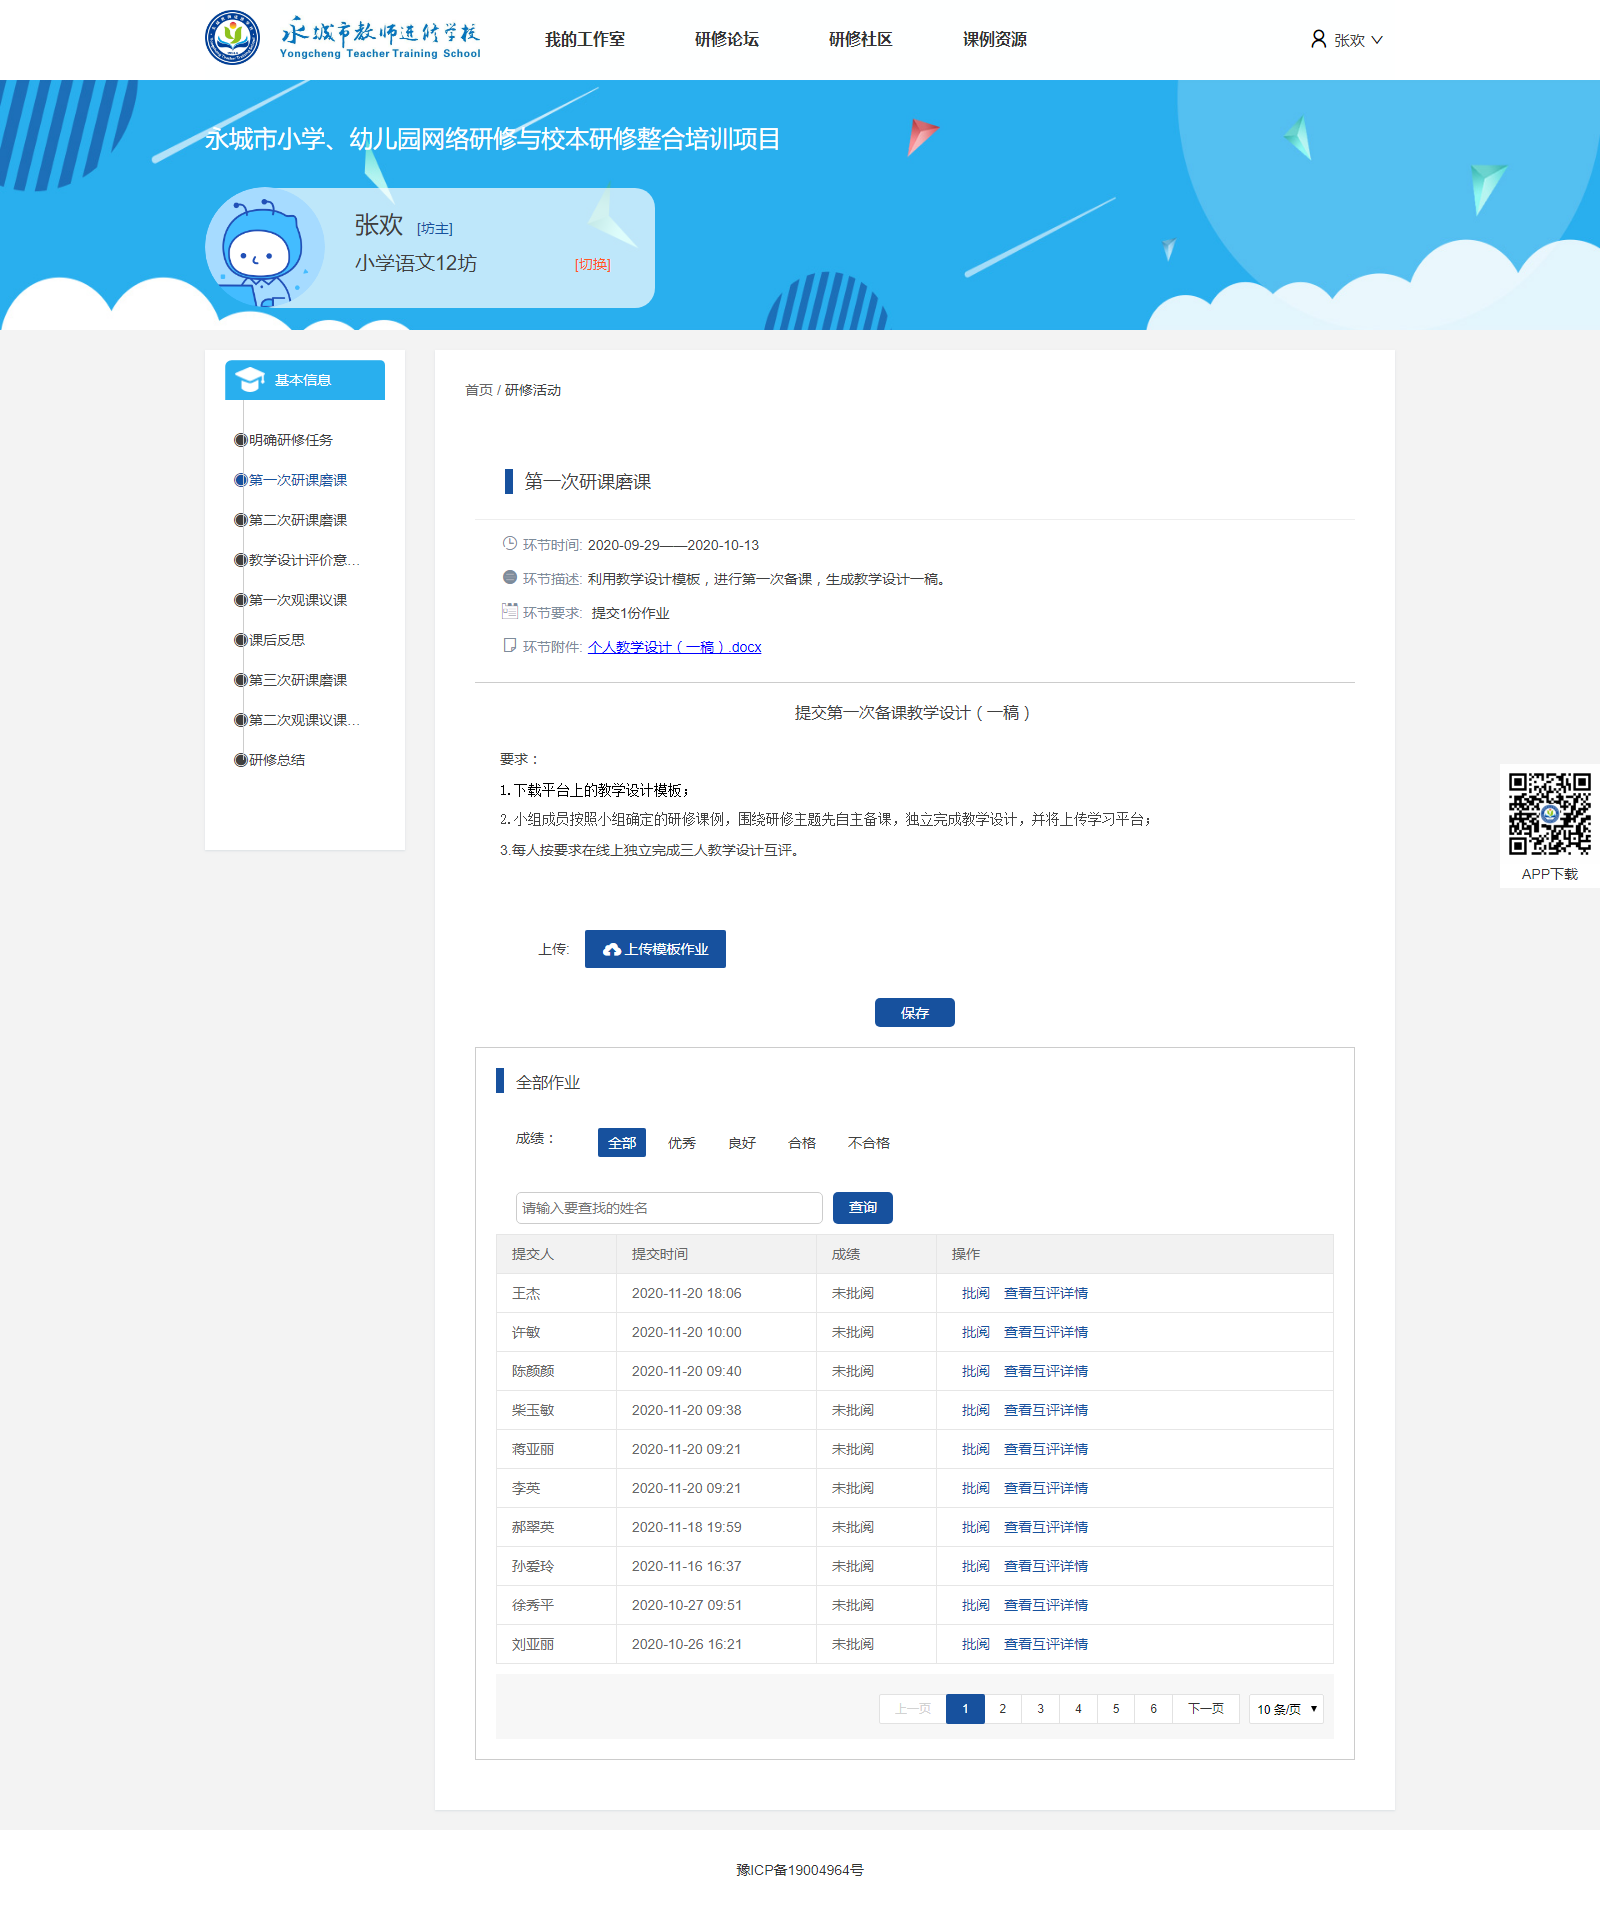
Task: Go to page 3 of the assignment list
Action: [1040, 1709]
